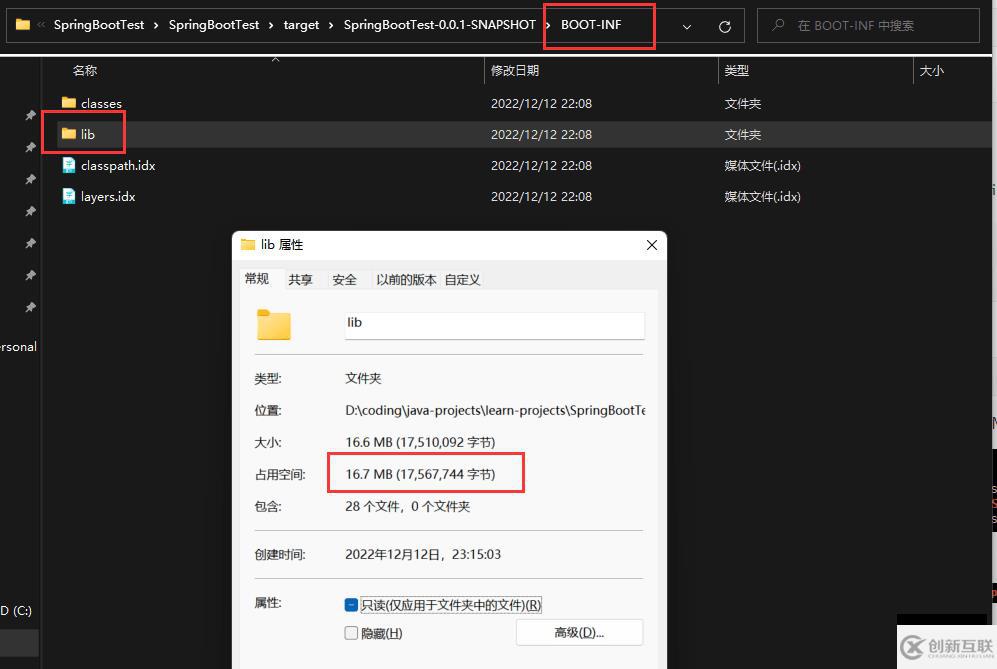
Task: Select the classes folder name
Action: click(101, 103)
